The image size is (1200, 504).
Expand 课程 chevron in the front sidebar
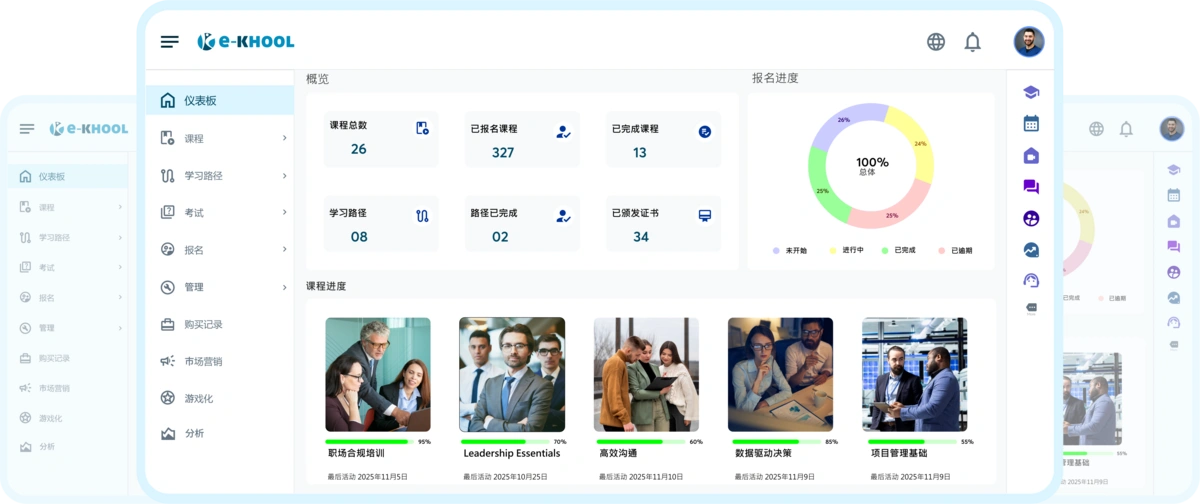[x=284, y=138]
